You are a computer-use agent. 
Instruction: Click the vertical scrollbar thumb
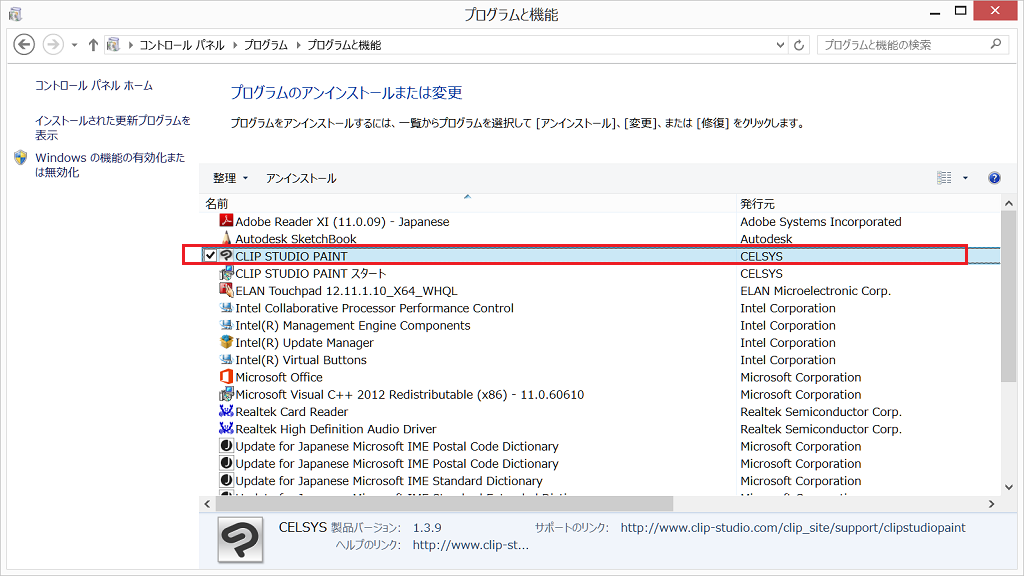(x=1009, y=296)
